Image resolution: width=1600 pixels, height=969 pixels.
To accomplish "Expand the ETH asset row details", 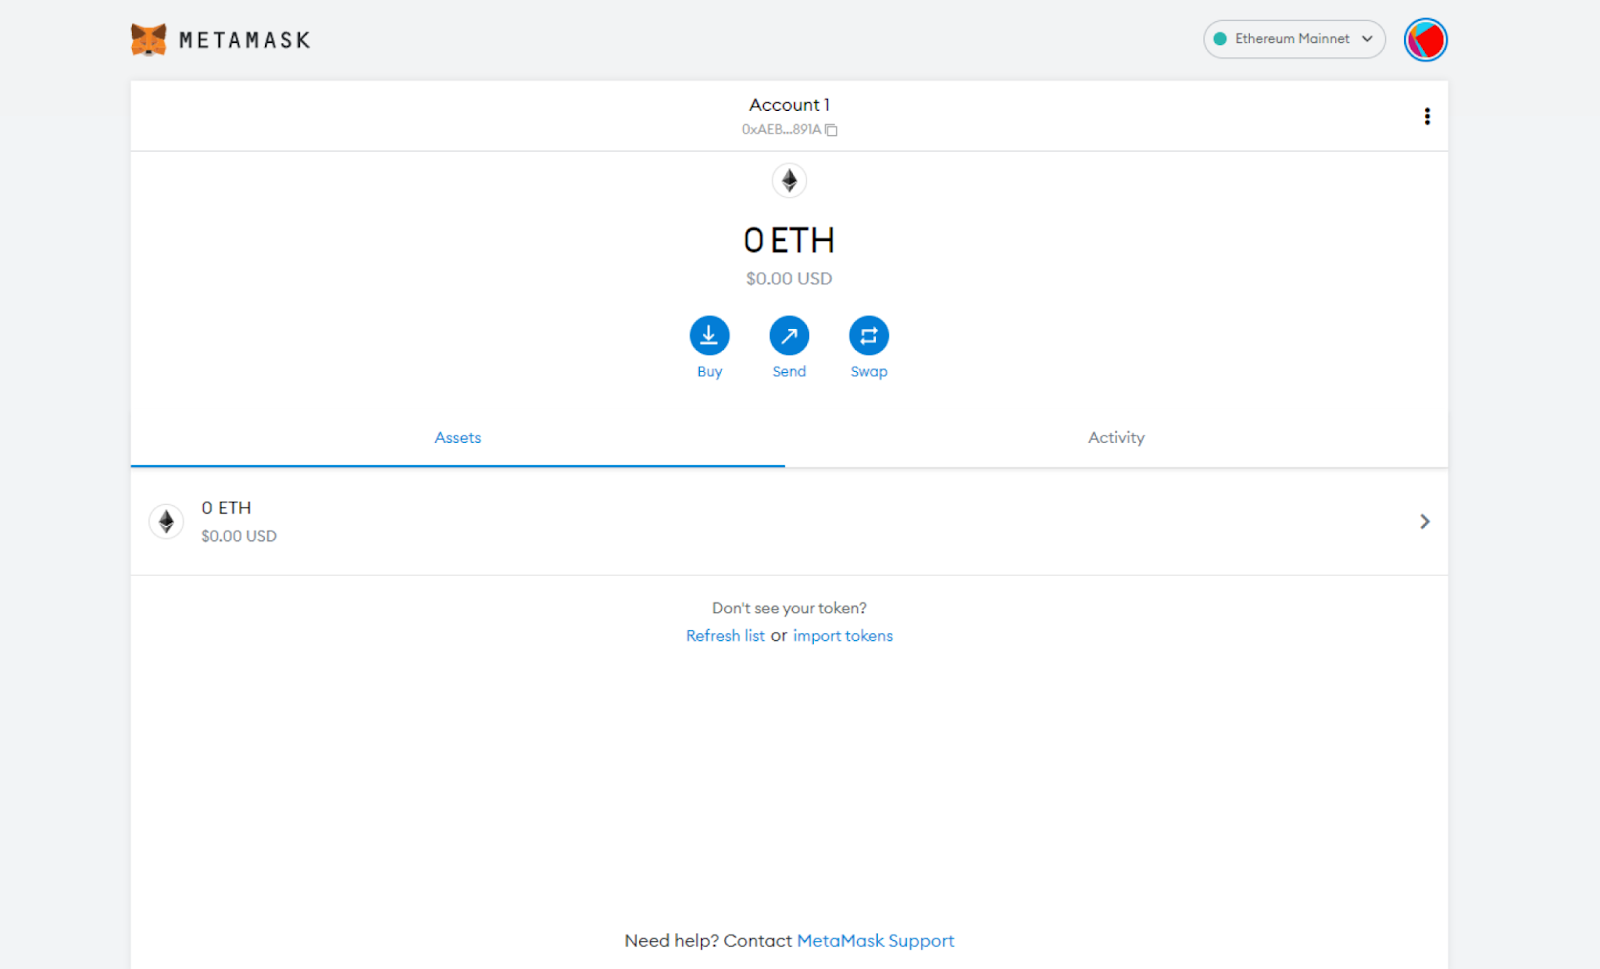I will (x=1424, y=521).
